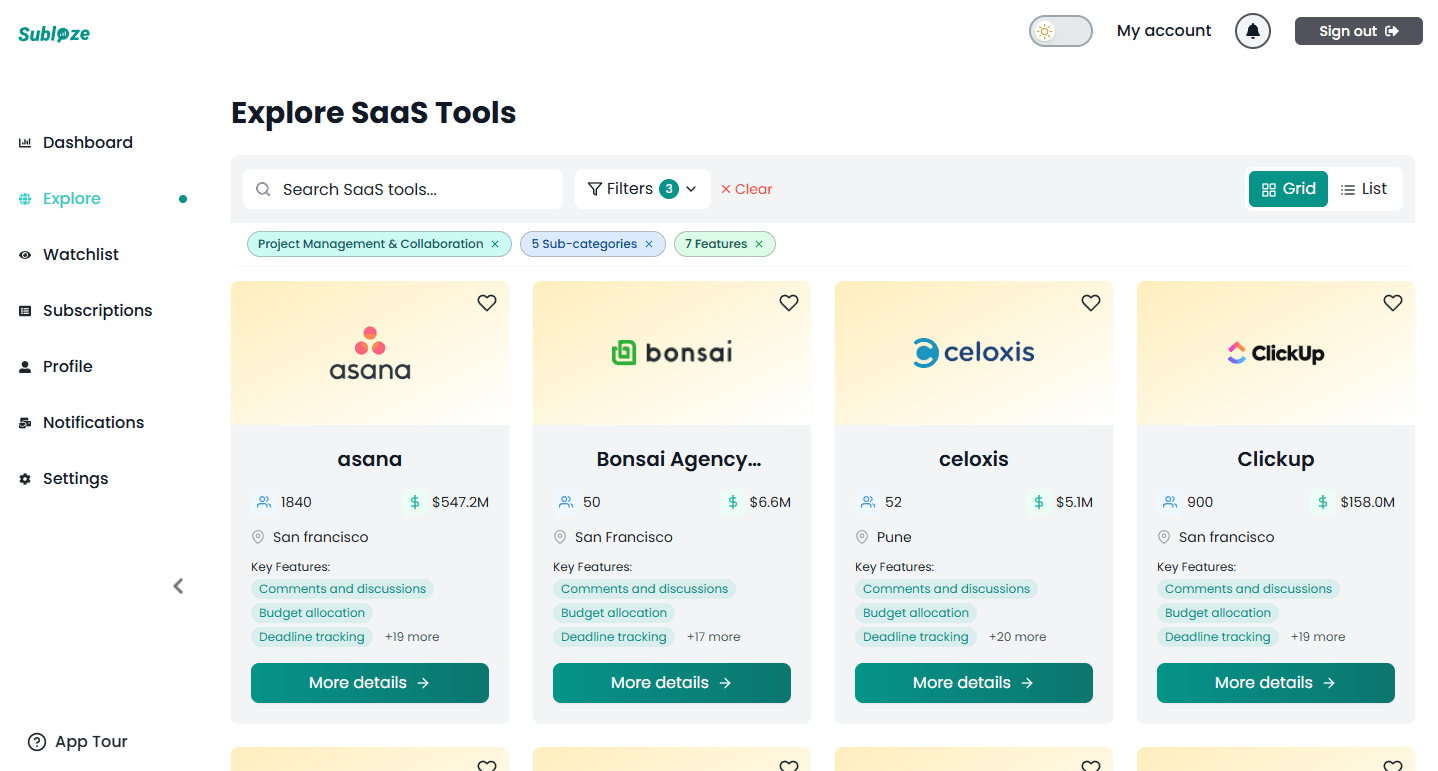1438x771 pixels.
Task: Open the Subscriptions section
Action: [97, 310]
